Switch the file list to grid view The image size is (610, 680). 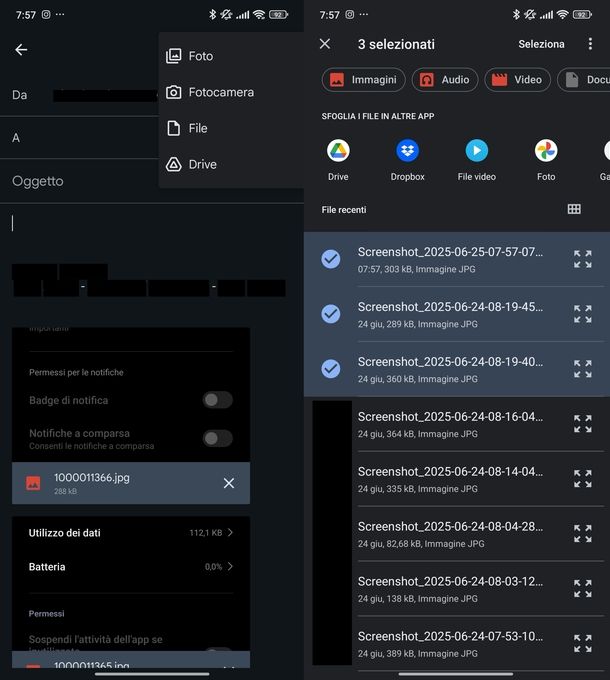coord(574,209)
